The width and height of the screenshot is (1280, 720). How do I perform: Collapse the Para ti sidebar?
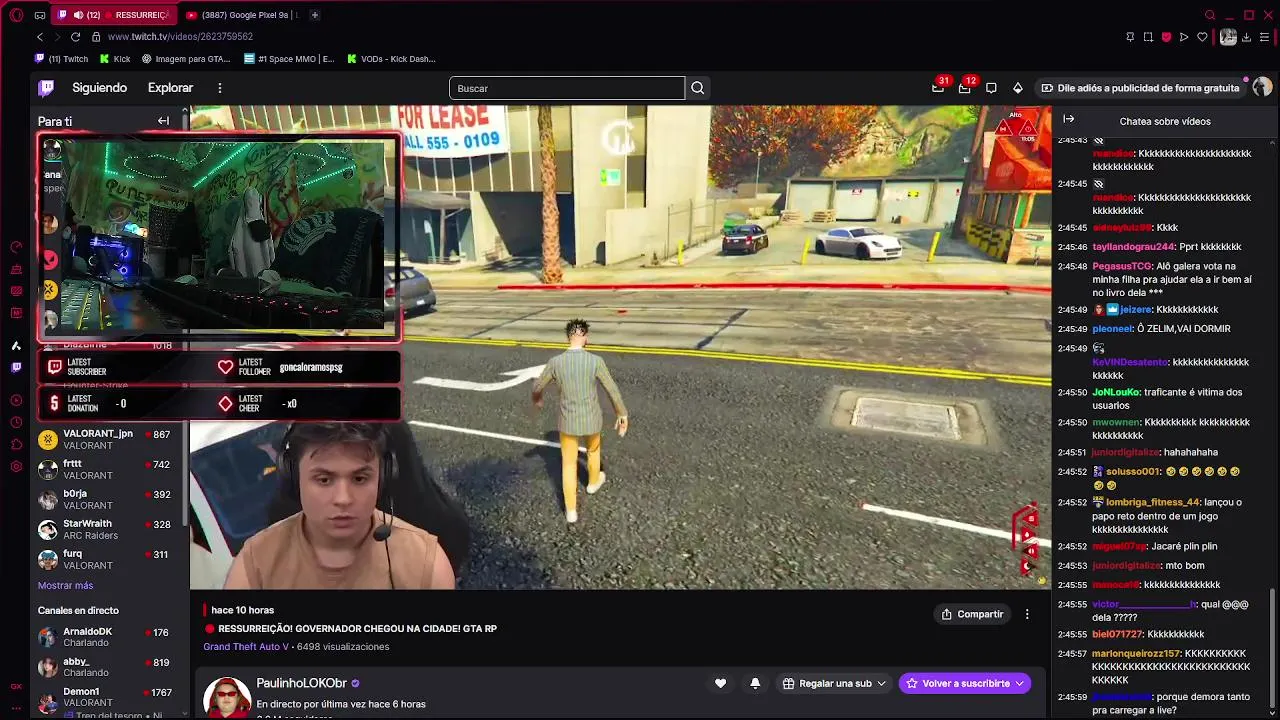coord(163,121)
